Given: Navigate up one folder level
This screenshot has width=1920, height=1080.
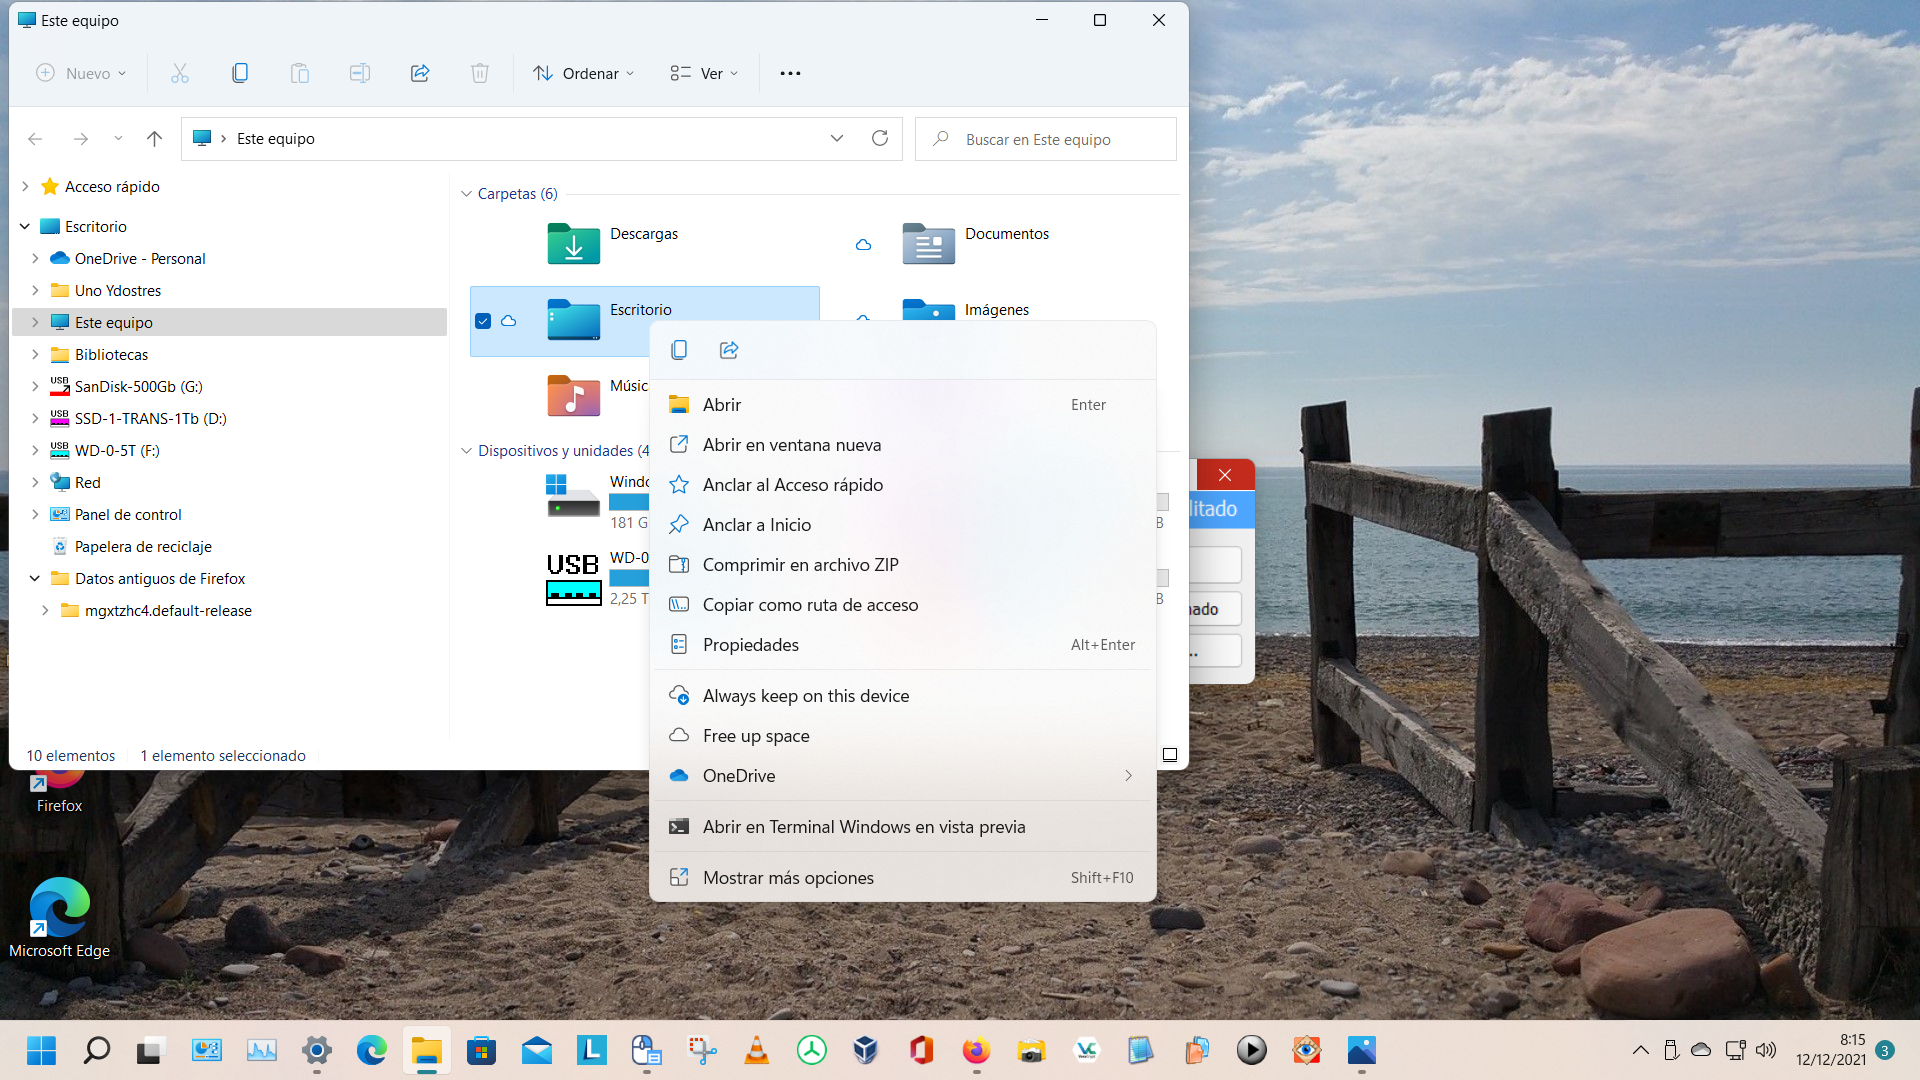Looking at the screenshot, I should click(154, 139).
